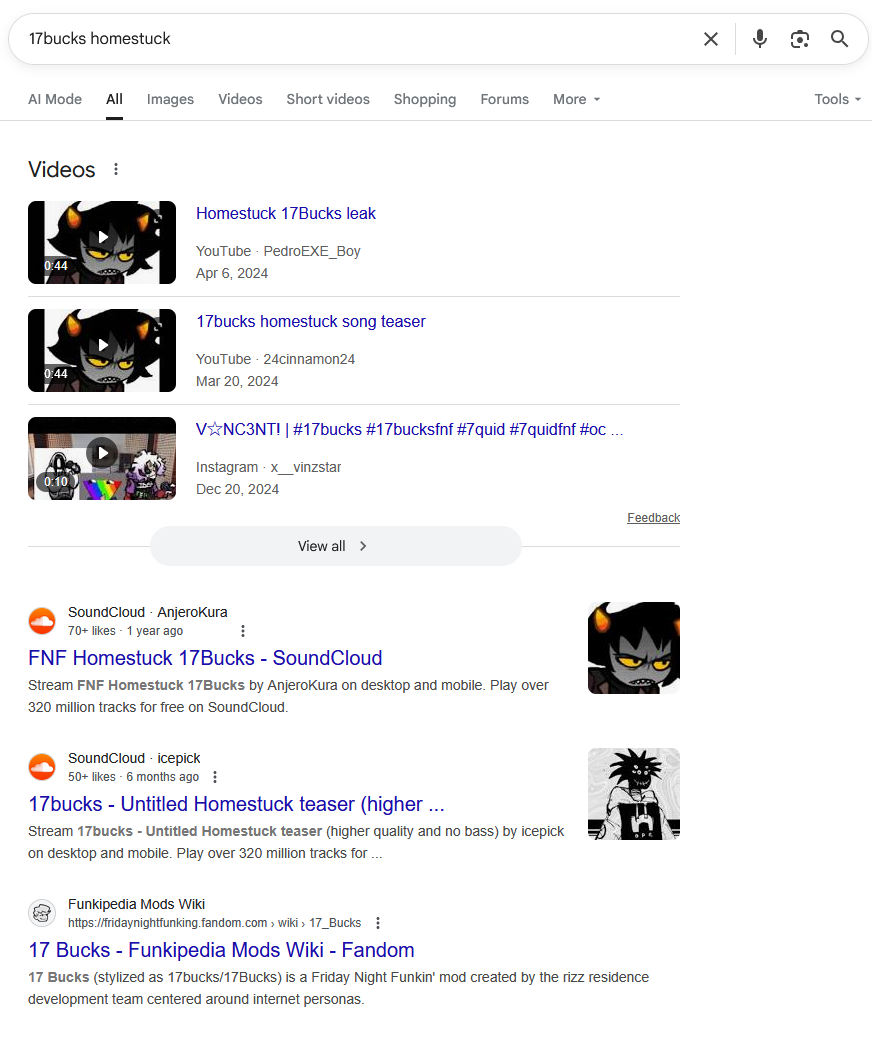The width and height of the screenshot is (872, 1037).
Task: Open the Tools dropdown
Action: 837,99
